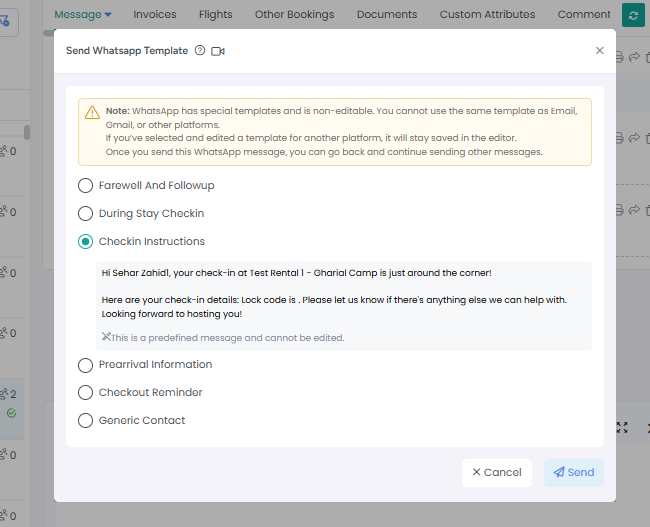Send the WhatsApp template message
The height and width of the screenshot is (527, 650).
pyautogui.click(x=574, y=473)
